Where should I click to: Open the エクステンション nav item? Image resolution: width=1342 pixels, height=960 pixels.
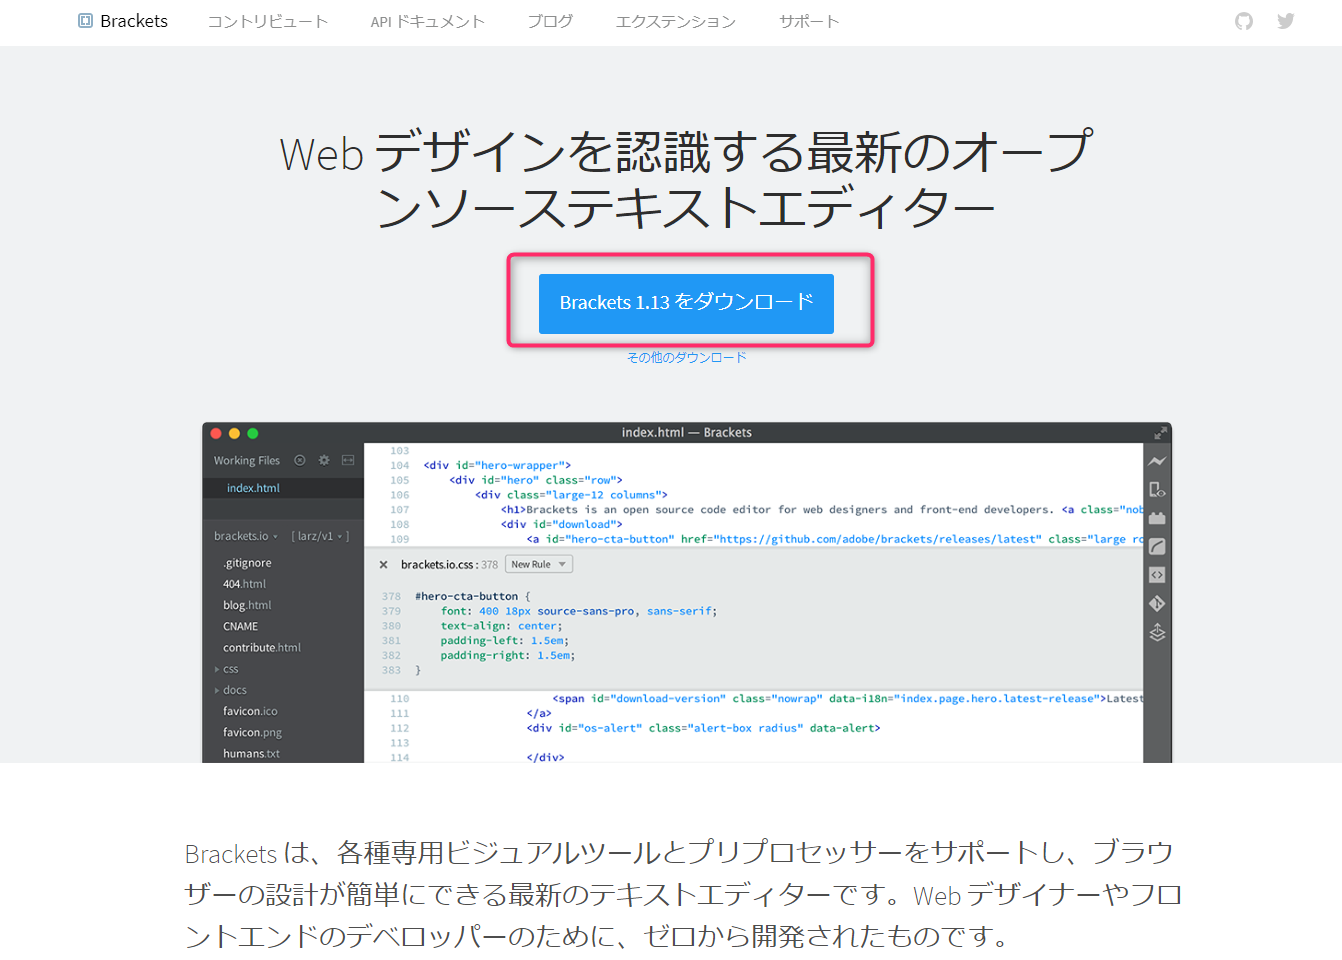676,21
